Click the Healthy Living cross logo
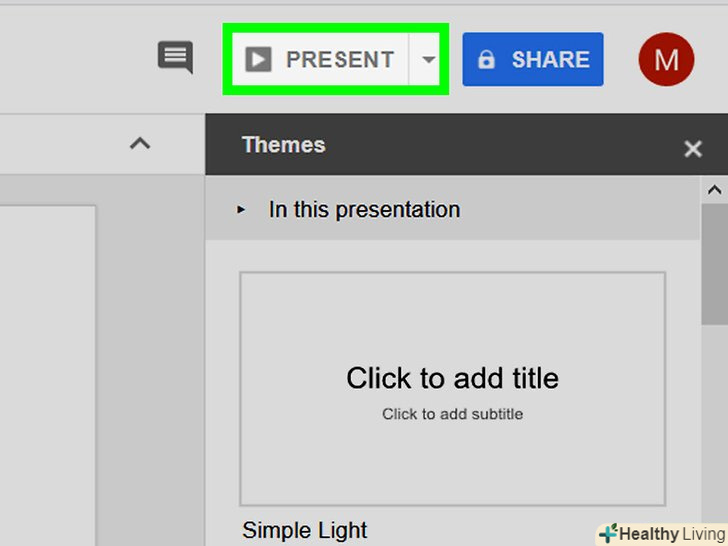Screen dimensions: 728x546 coord(608,533)
